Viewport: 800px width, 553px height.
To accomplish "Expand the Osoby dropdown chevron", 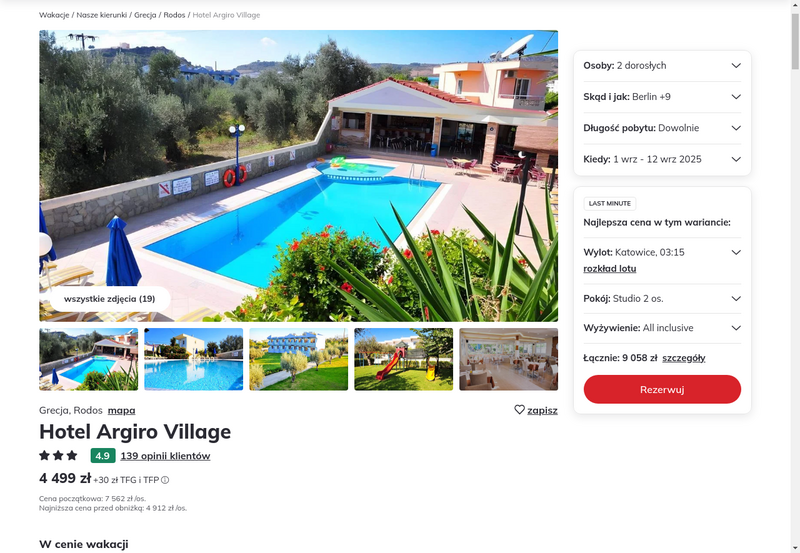I will click(x=736, y=65).
